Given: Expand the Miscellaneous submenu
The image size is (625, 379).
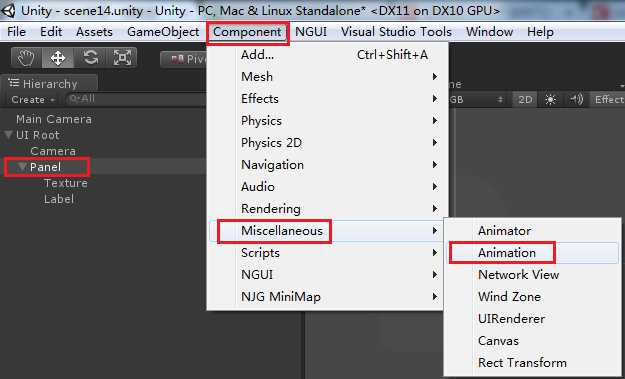Looking at the screenshot, I should [326, 231].
